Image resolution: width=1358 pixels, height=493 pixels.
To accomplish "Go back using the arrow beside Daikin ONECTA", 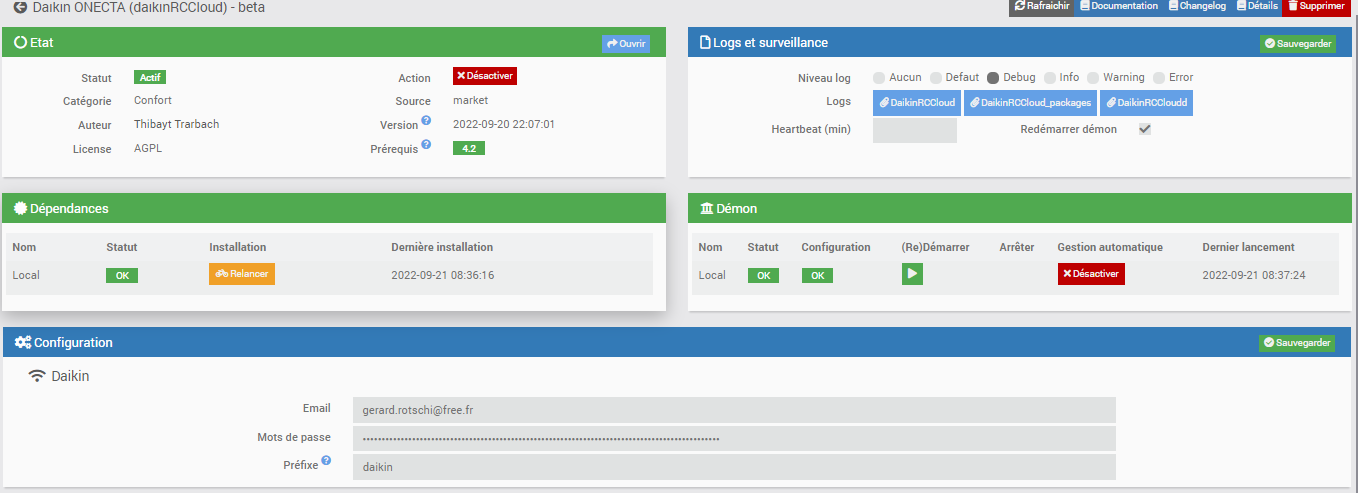I will coord(20,6).
